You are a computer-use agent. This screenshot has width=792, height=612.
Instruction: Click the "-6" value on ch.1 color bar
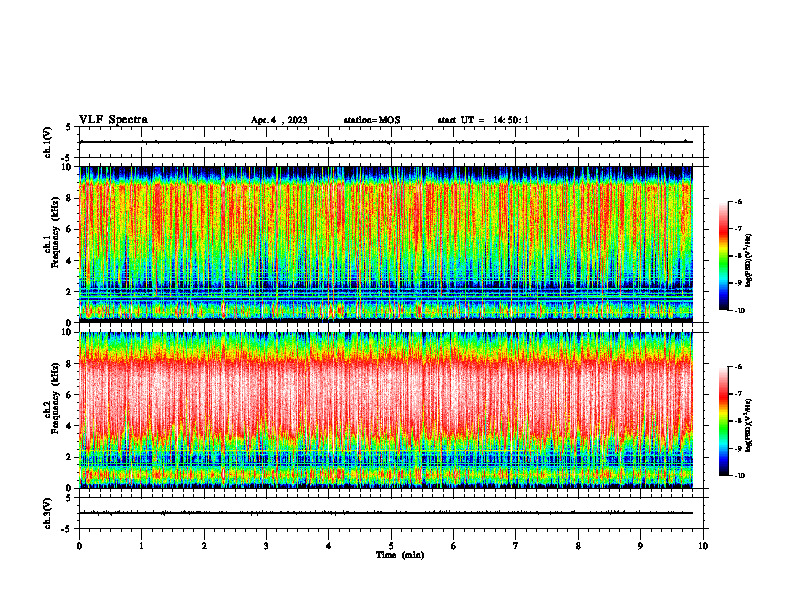pos(738,201)
